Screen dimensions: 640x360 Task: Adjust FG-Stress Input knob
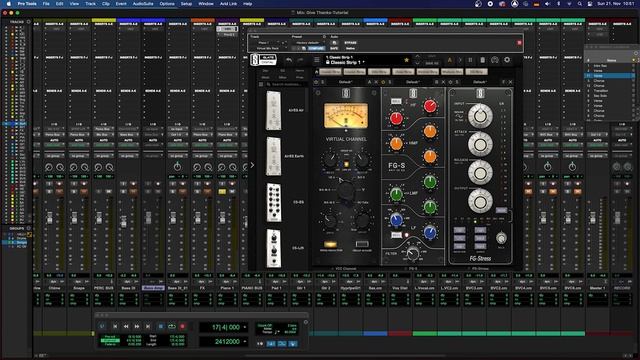coord(480,116)
